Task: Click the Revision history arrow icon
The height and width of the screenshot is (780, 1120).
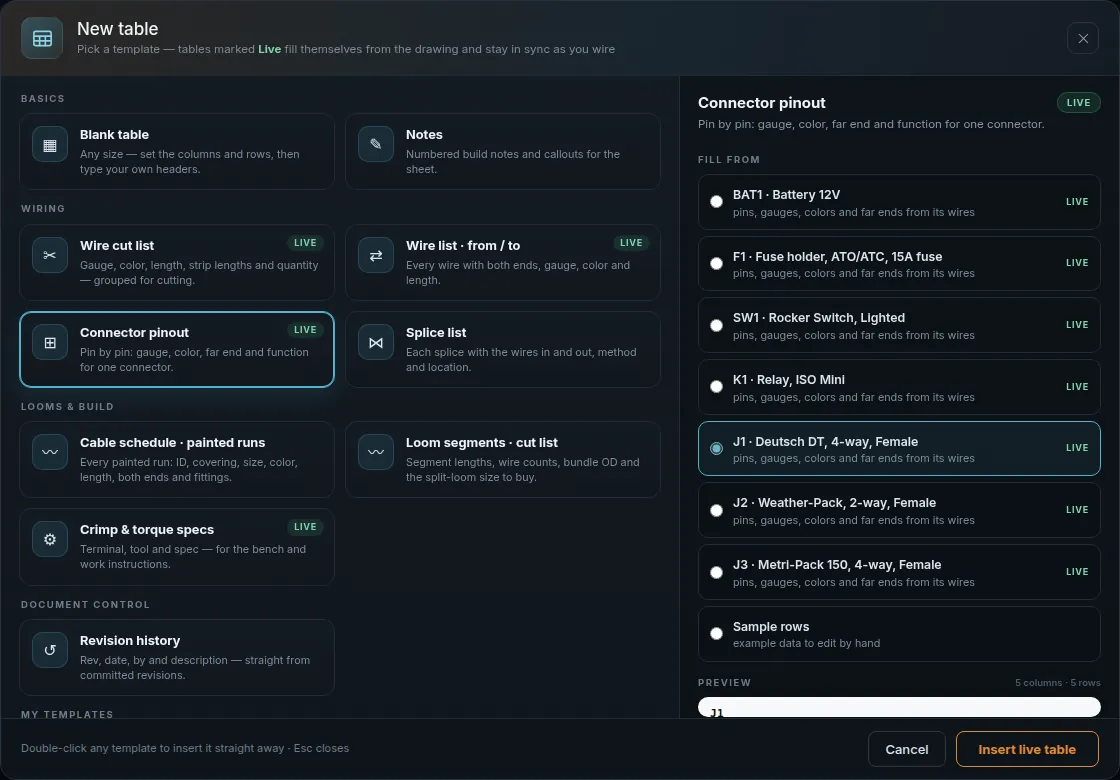Action: tap(50, 651)
